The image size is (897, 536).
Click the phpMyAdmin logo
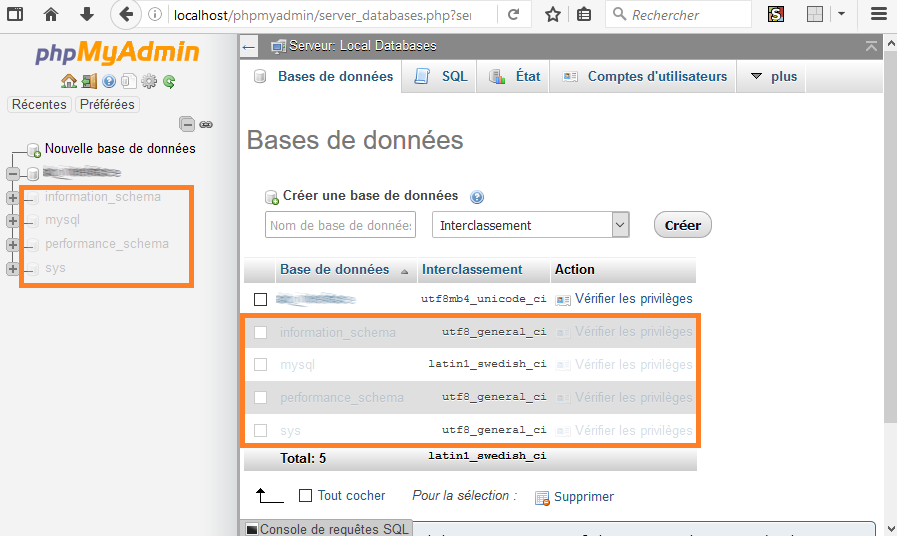click(117, 53)
